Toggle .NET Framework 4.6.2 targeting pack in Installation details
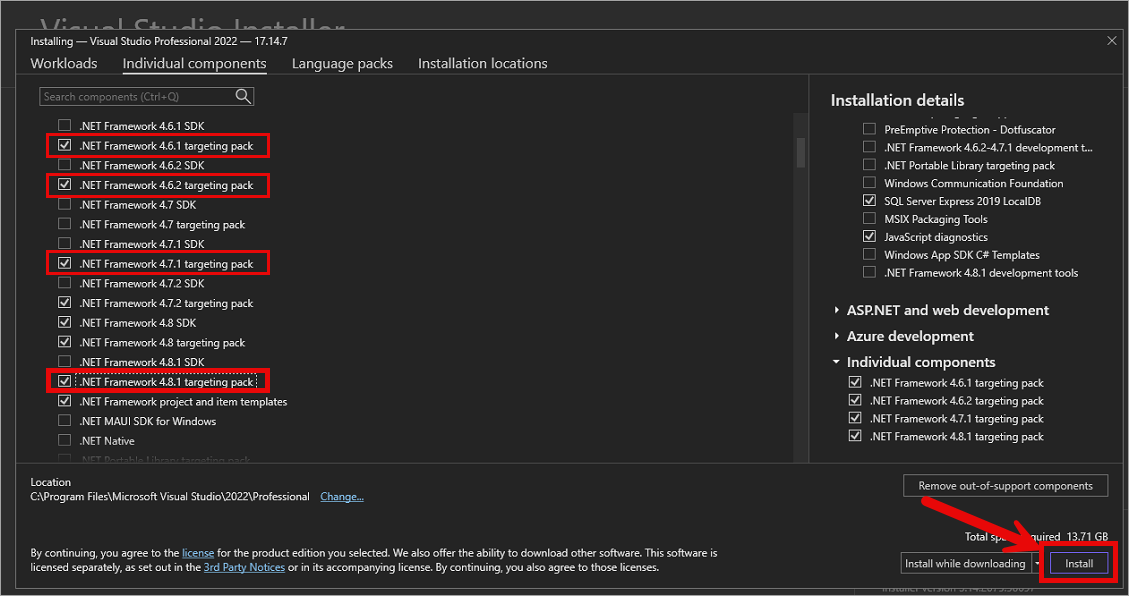The width and height of the screenshot is (1129, 596). pos(855,400)
